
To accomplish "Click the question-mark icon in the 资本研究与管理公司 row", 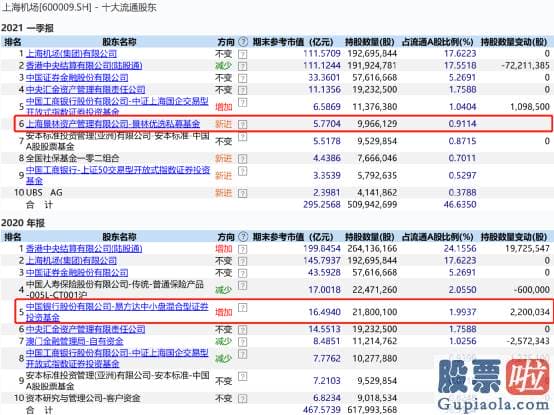I will pos(243,399).
